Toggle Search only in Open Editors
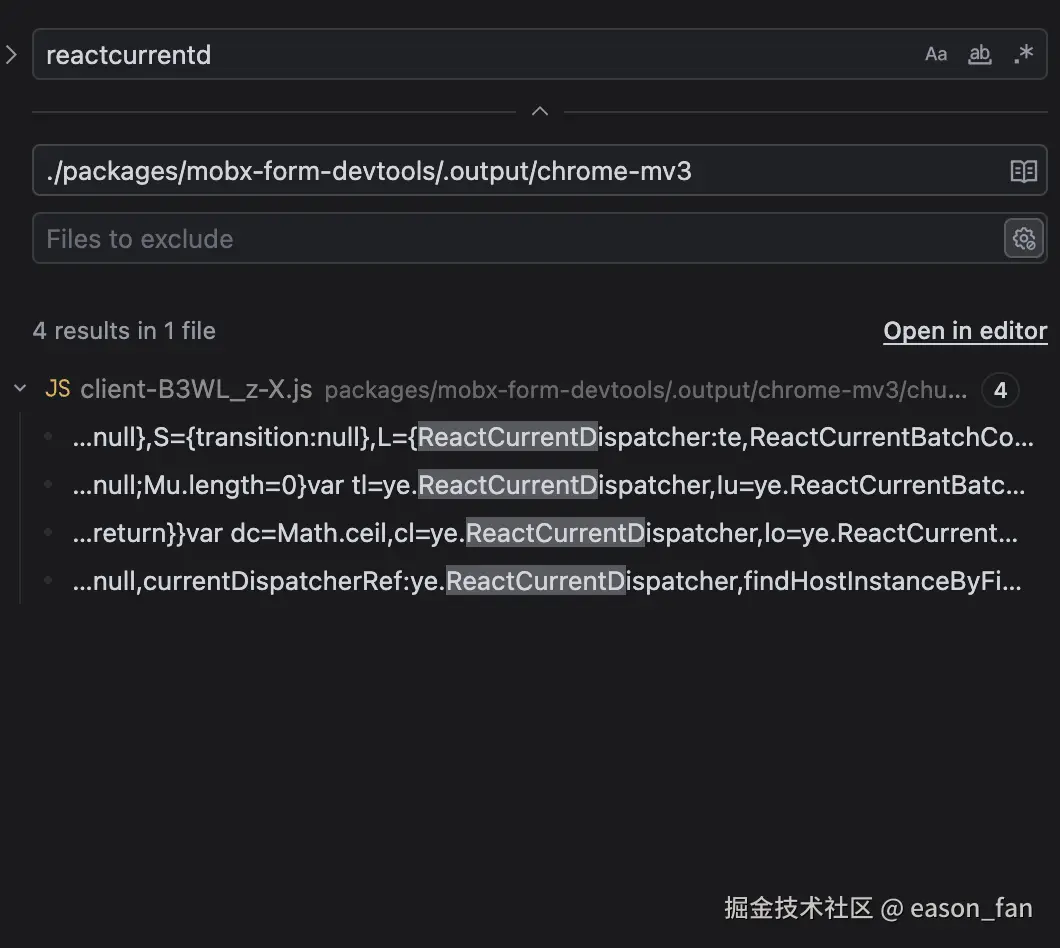The height and width of the screenshot is (948, 1060). pyautogui.click(x=1023, y=171)
